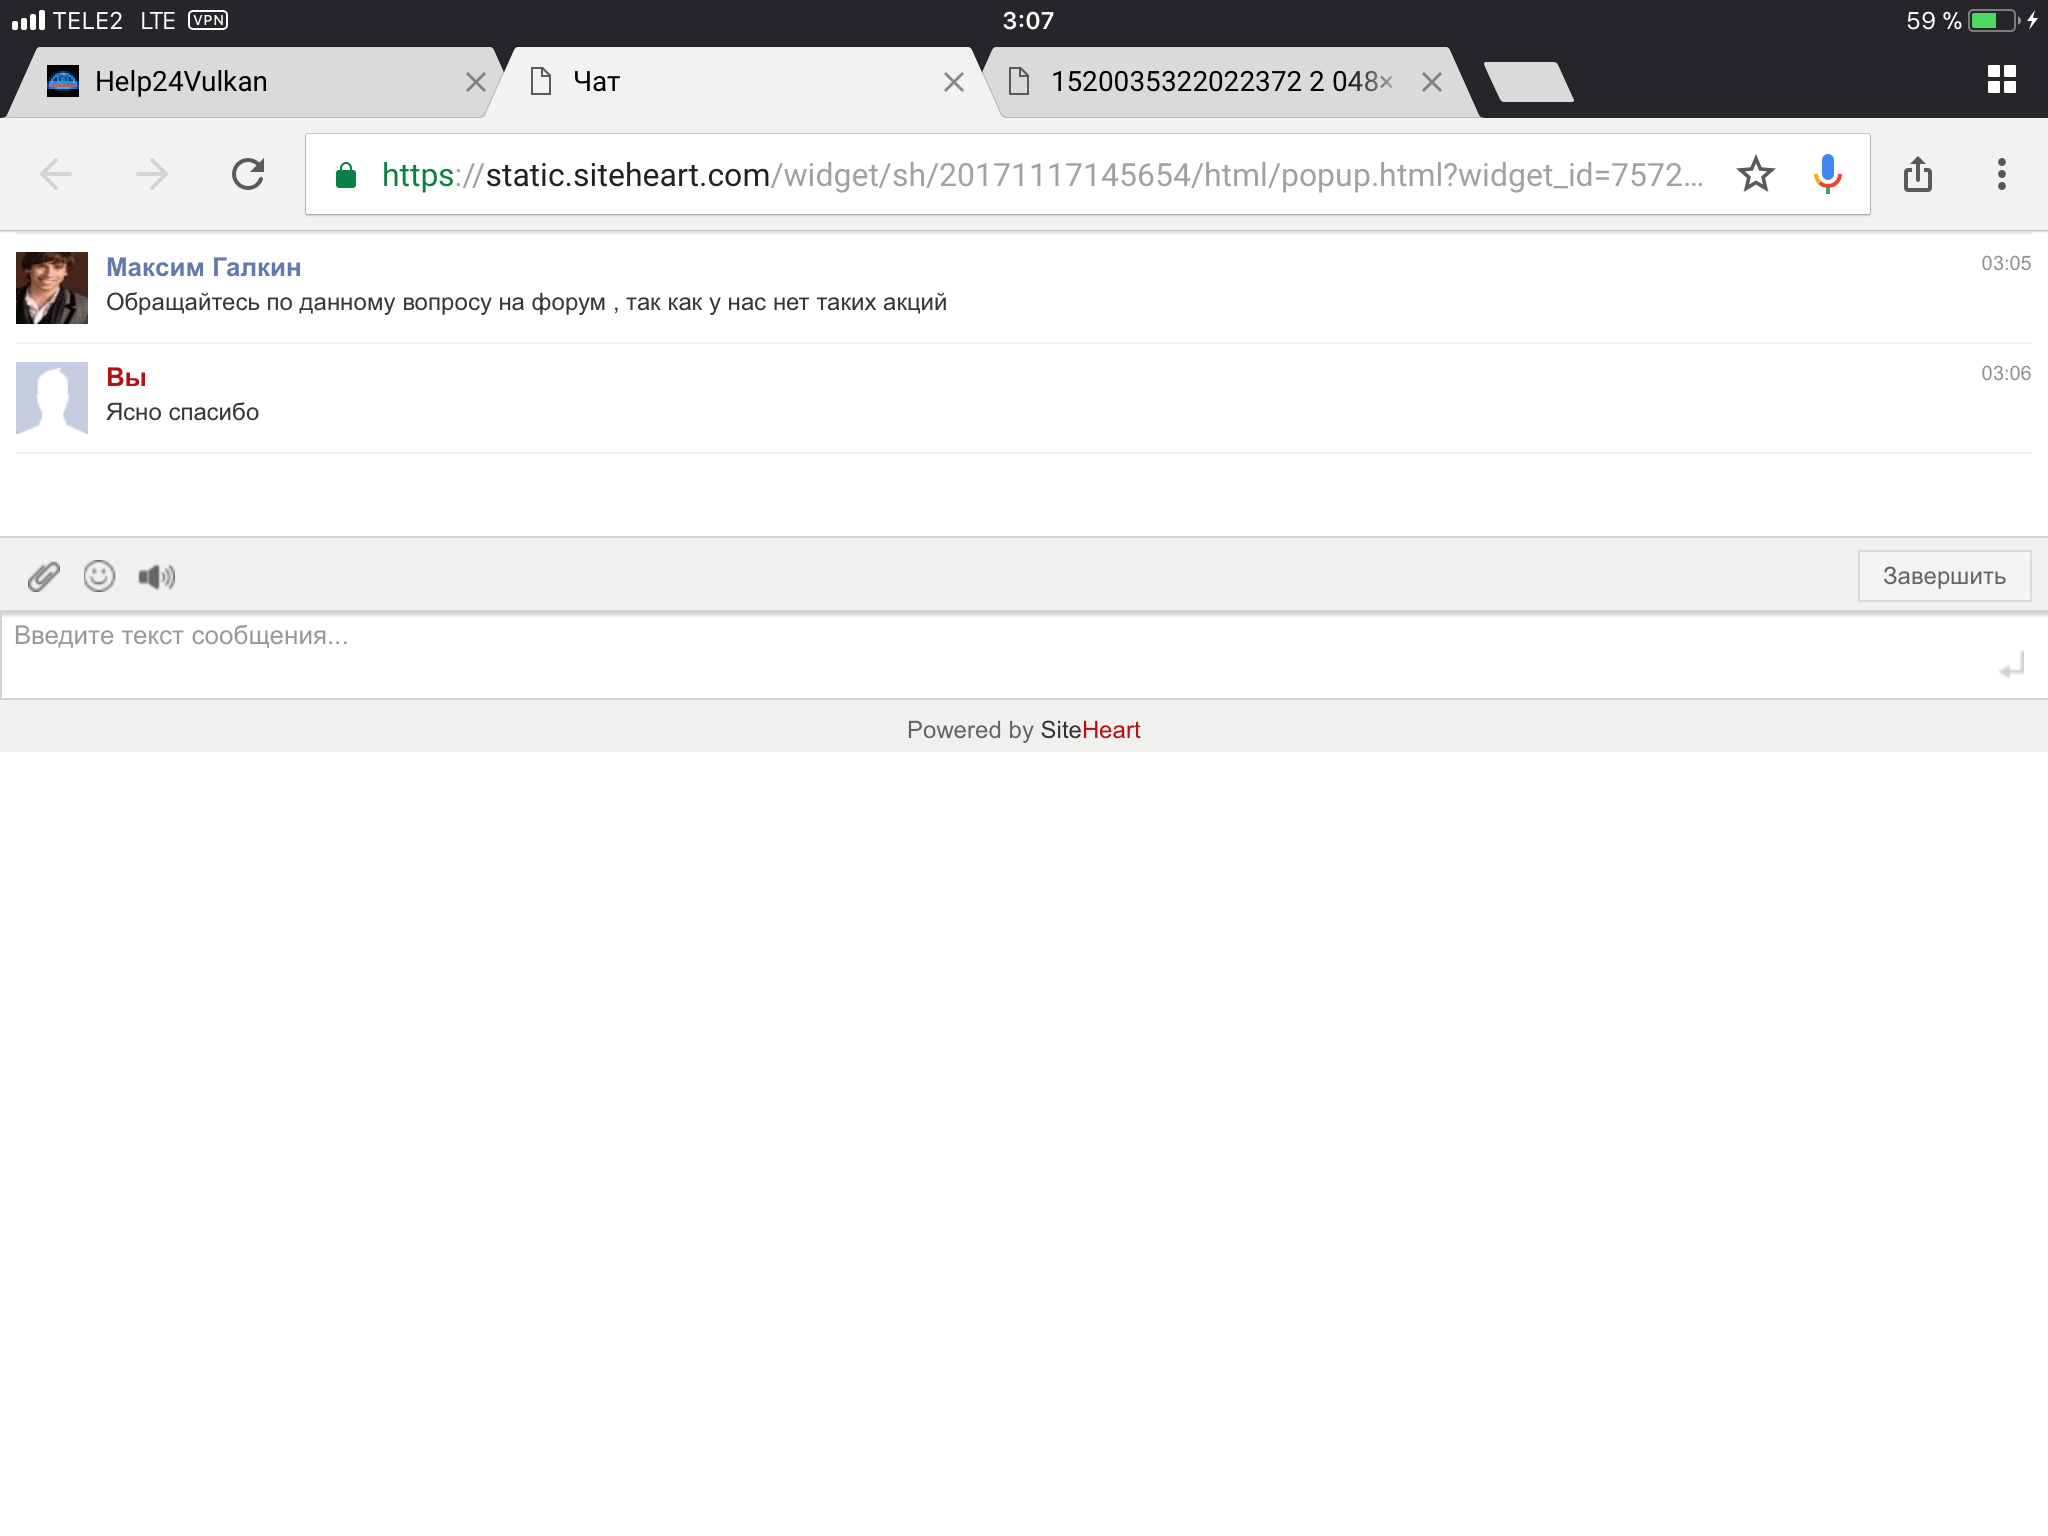The image size is (2048, 1536).
Task: Open a new blank tab
Action: (x=1527, y=82)
